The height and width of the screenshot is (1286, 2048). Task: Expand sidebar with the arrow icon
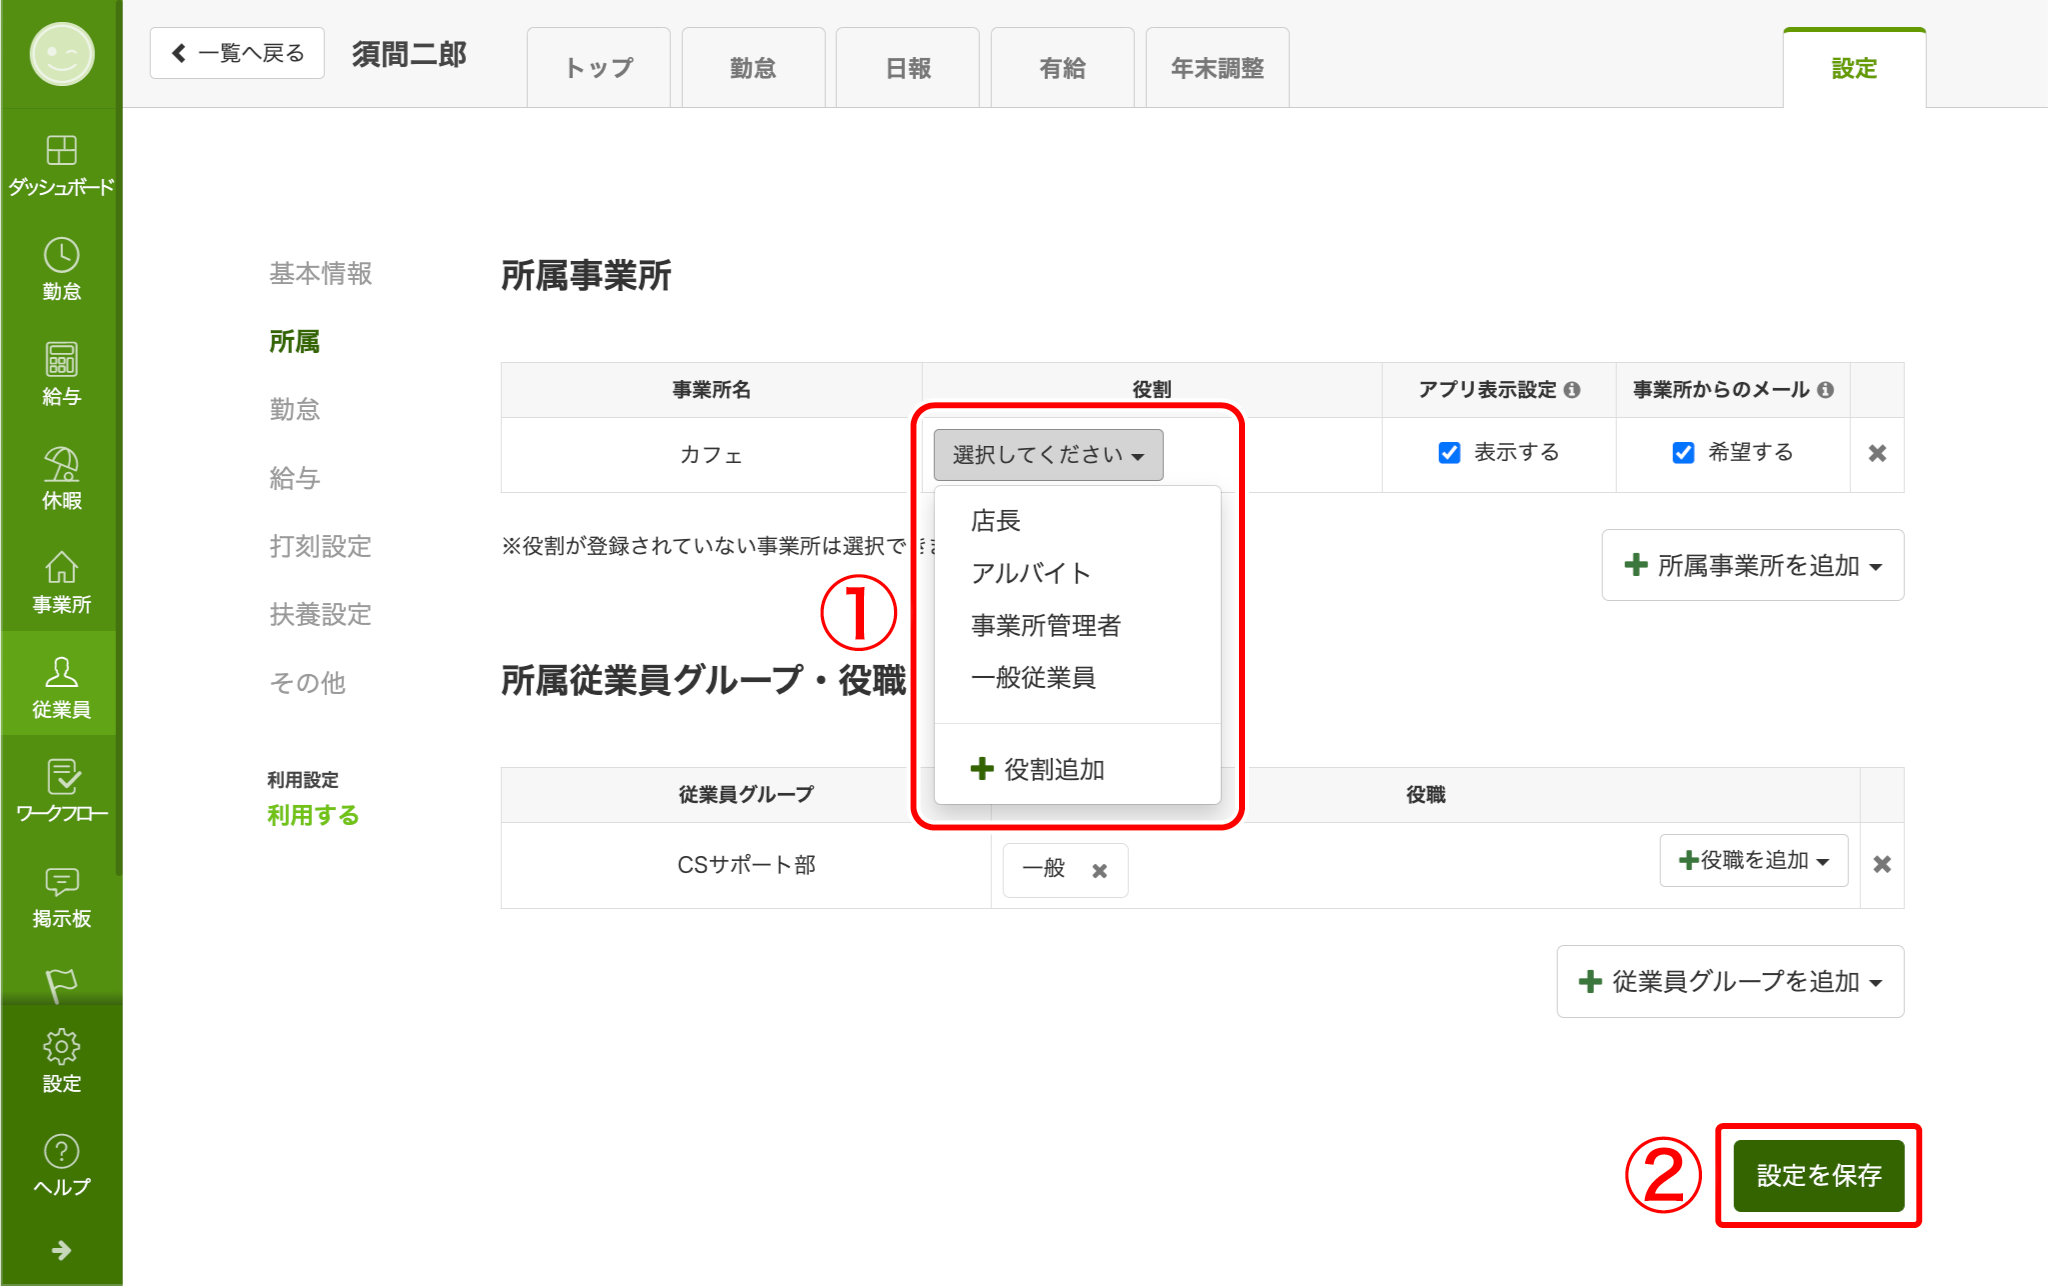click(61, 1250)
